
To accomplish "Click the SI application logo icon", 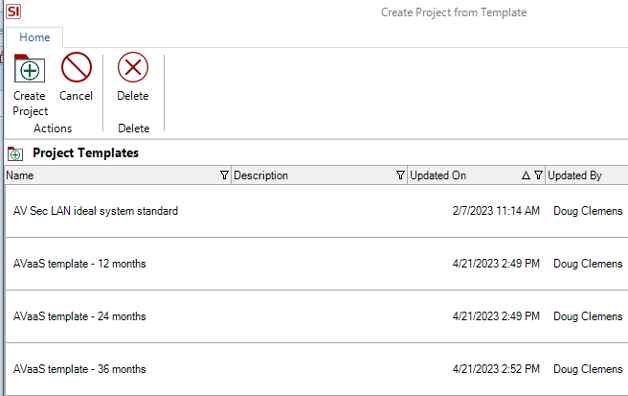I will [13, 11].
